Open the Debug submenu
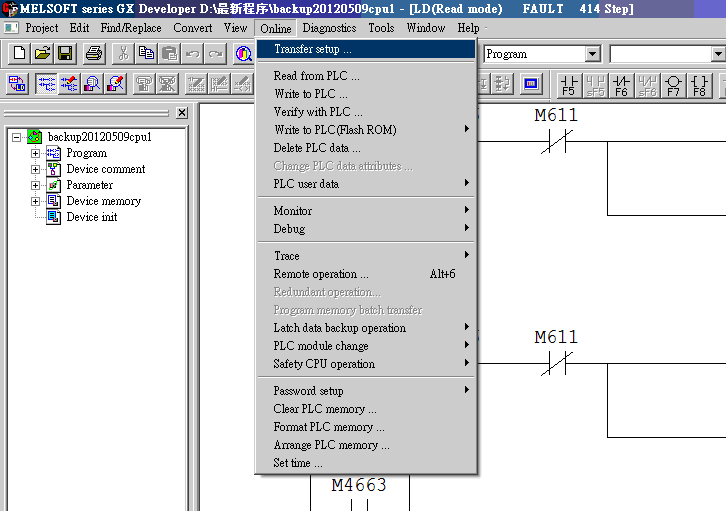 (367, 229)
